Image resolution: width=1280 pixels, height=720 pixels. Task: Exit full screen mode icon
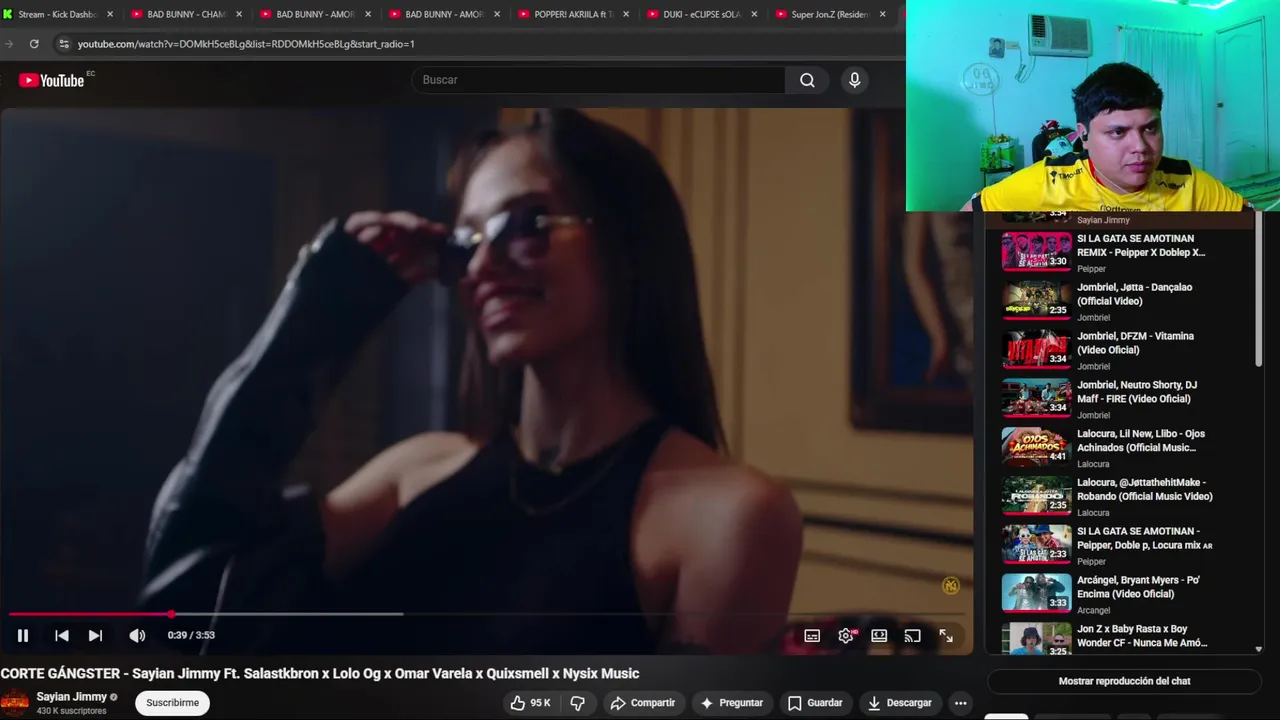[946, 636]
